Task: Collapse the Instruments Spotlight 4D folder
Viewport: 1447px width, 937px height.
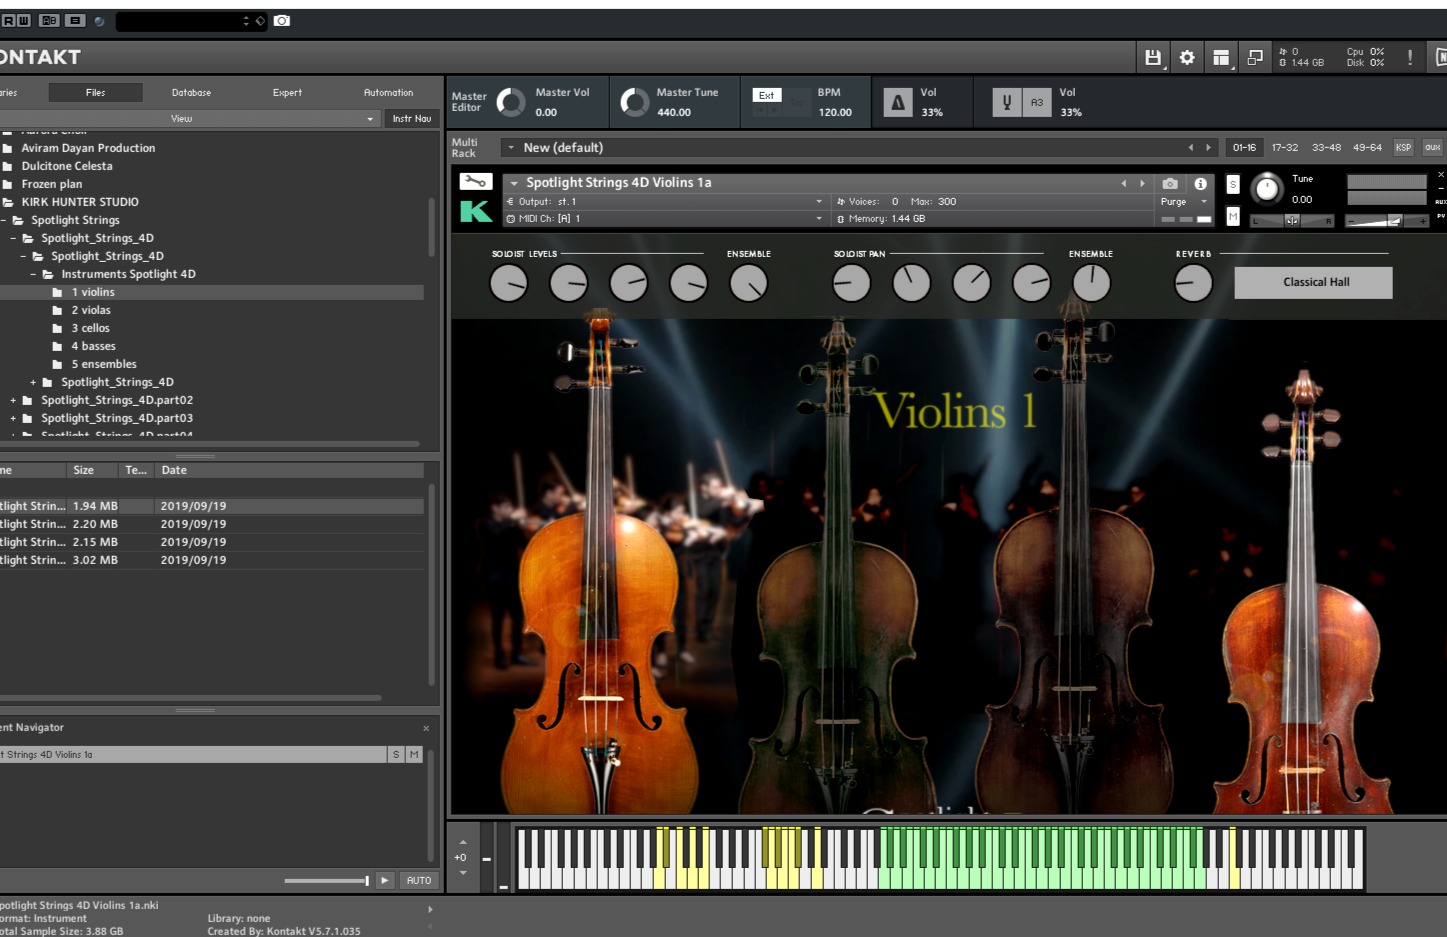Action: [33, 274]
